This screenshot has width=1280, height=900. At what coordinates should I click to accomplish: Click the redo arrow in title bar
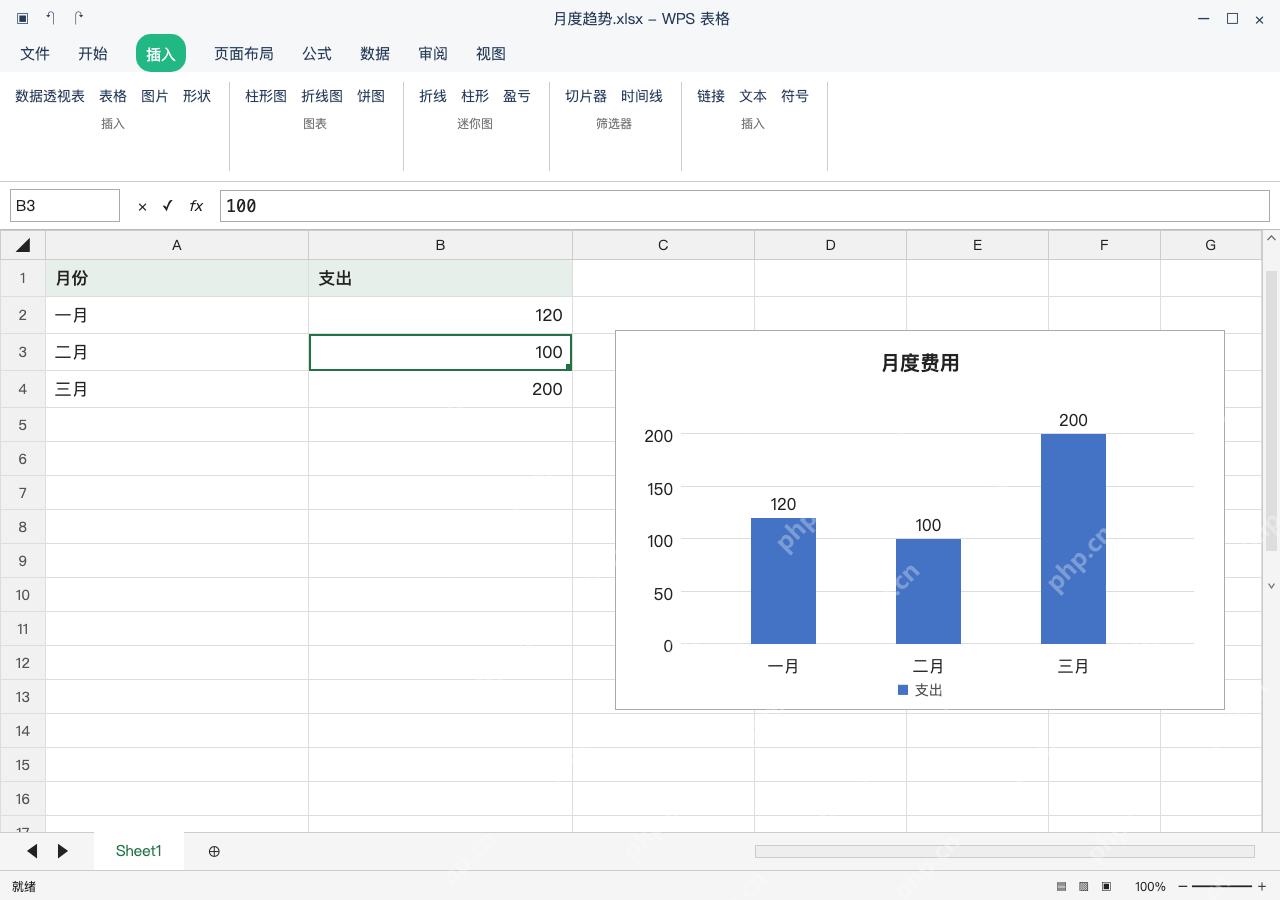tap(79, 18)
